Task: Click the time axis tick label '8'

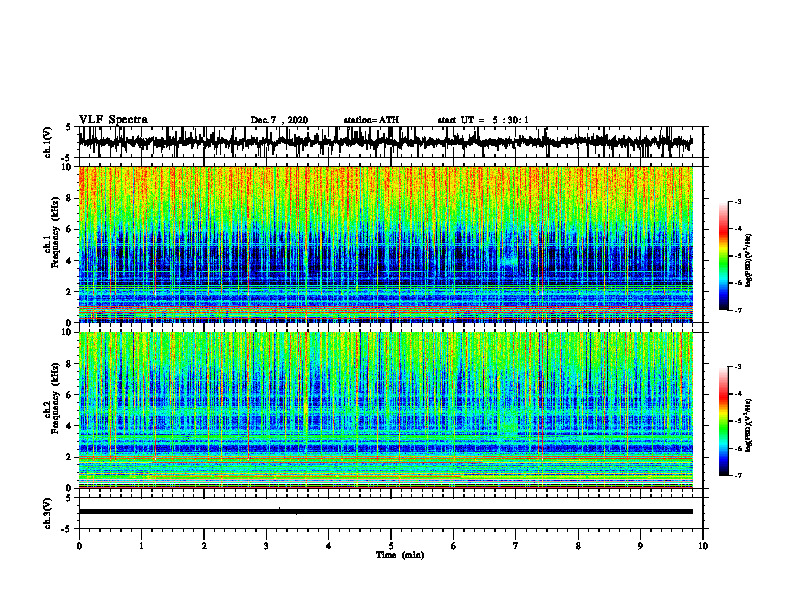Action: [x=578, y=546]
